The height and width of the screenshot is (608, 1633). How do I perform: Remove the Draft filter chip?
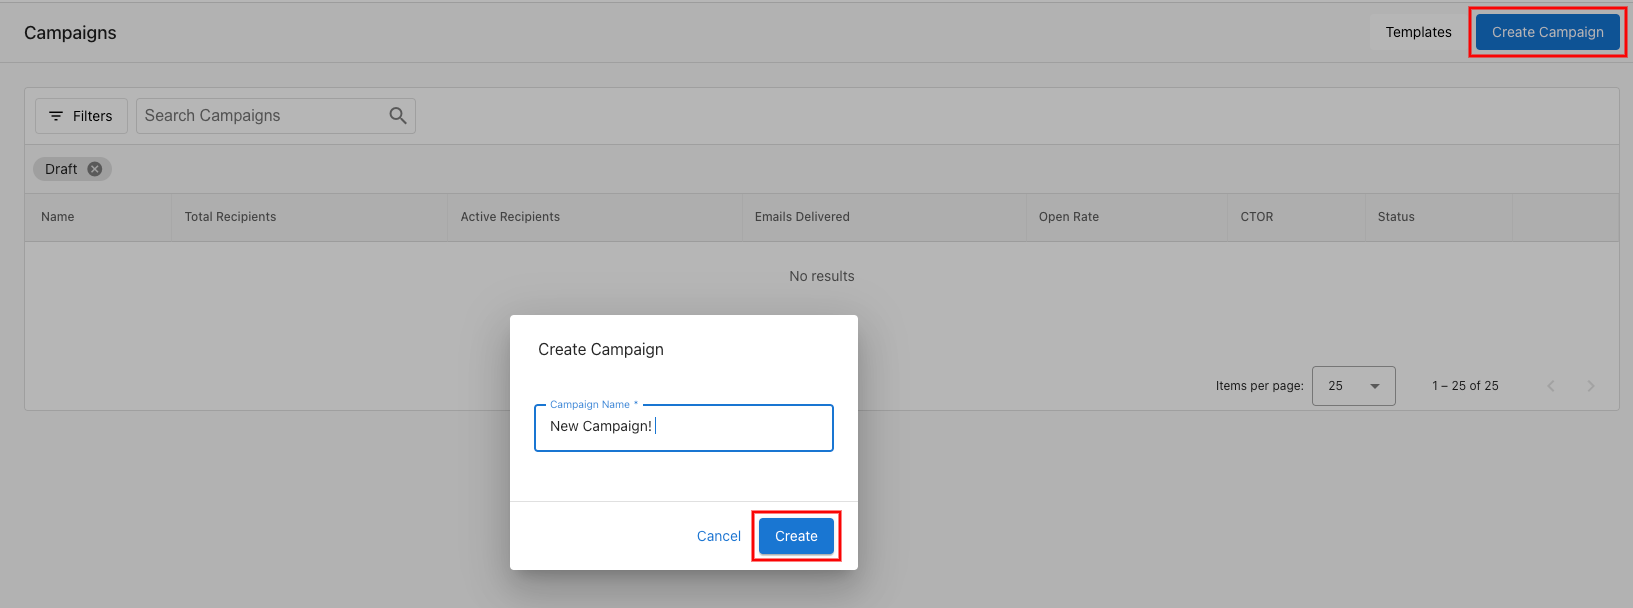tap(95, 169)
